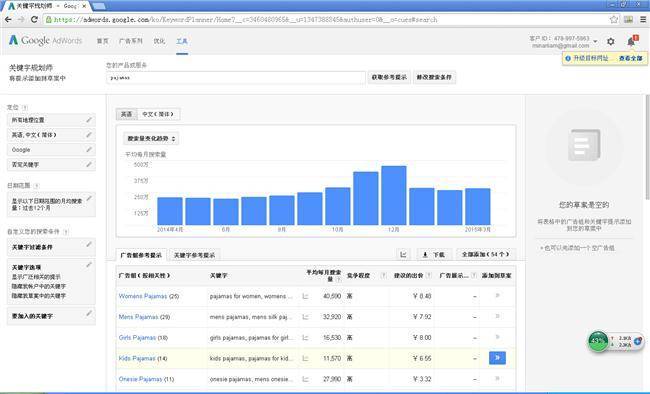This screenshot has width=650, height=394.
Task: Open the tools tab in navigation
Action: tap(182, 41)
